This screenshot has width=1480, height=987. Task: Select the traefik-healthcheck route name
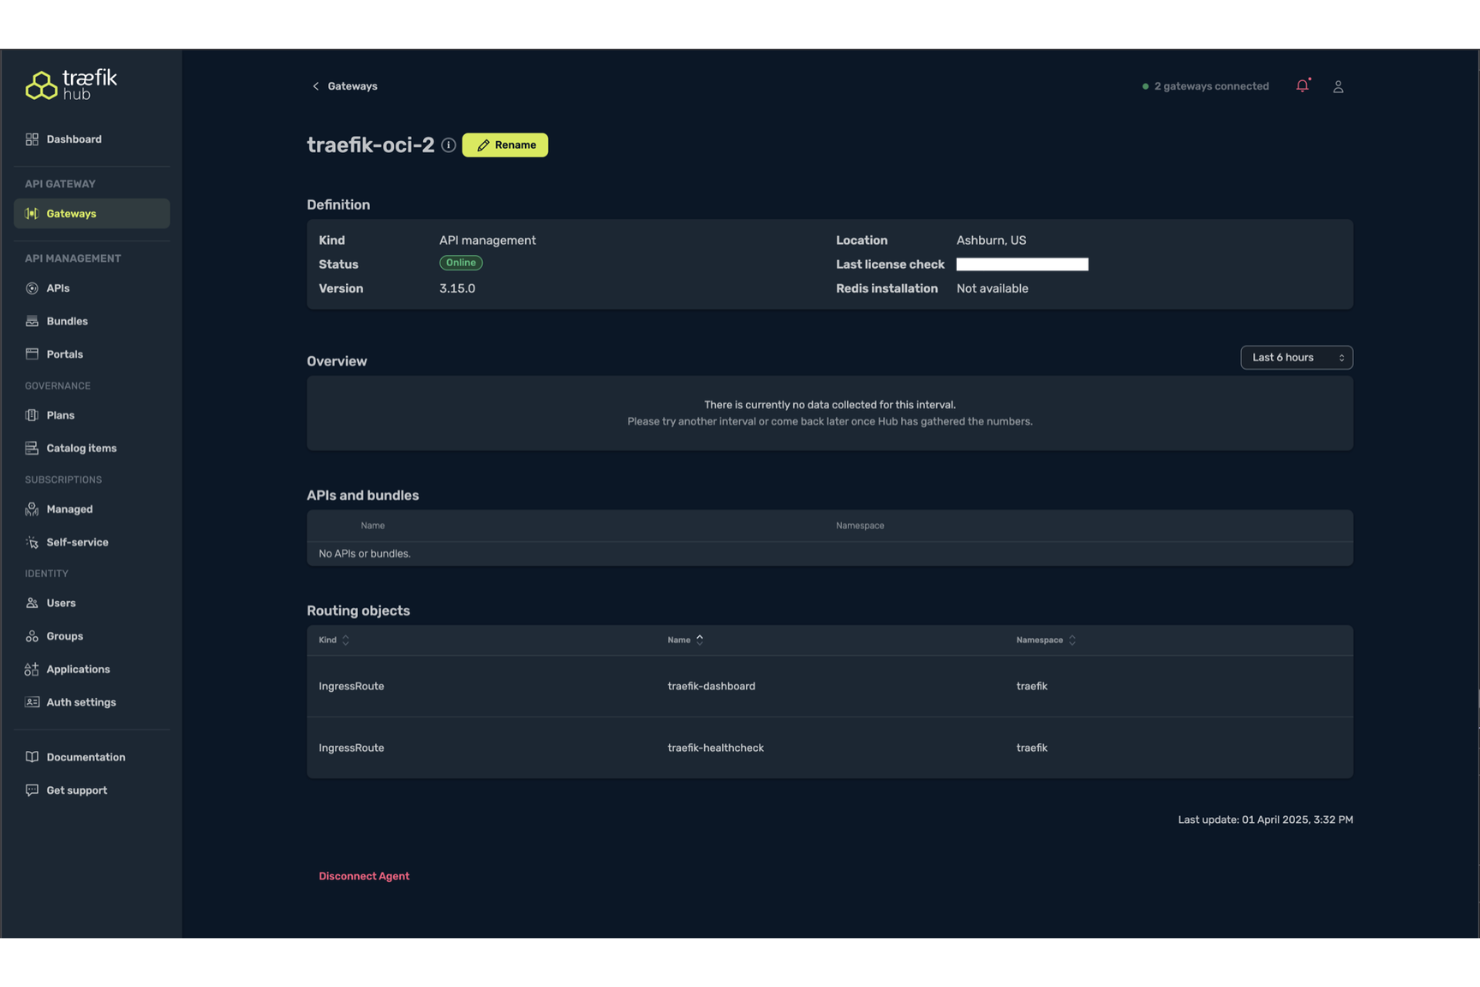click(715, 748)
